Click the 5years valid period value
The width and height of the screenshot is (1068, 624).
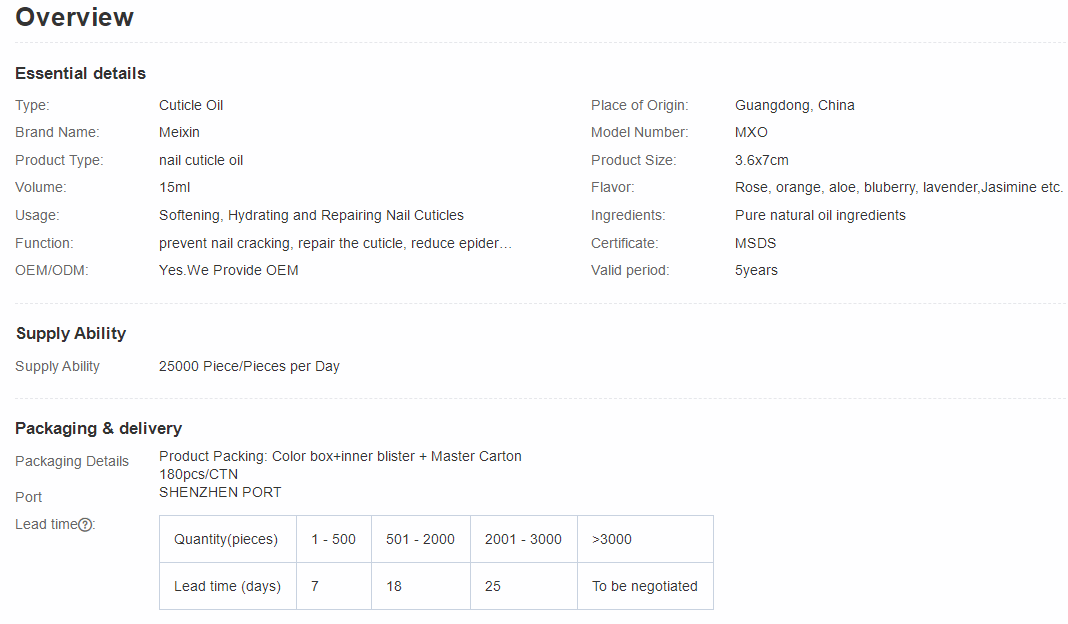point(756,270)
